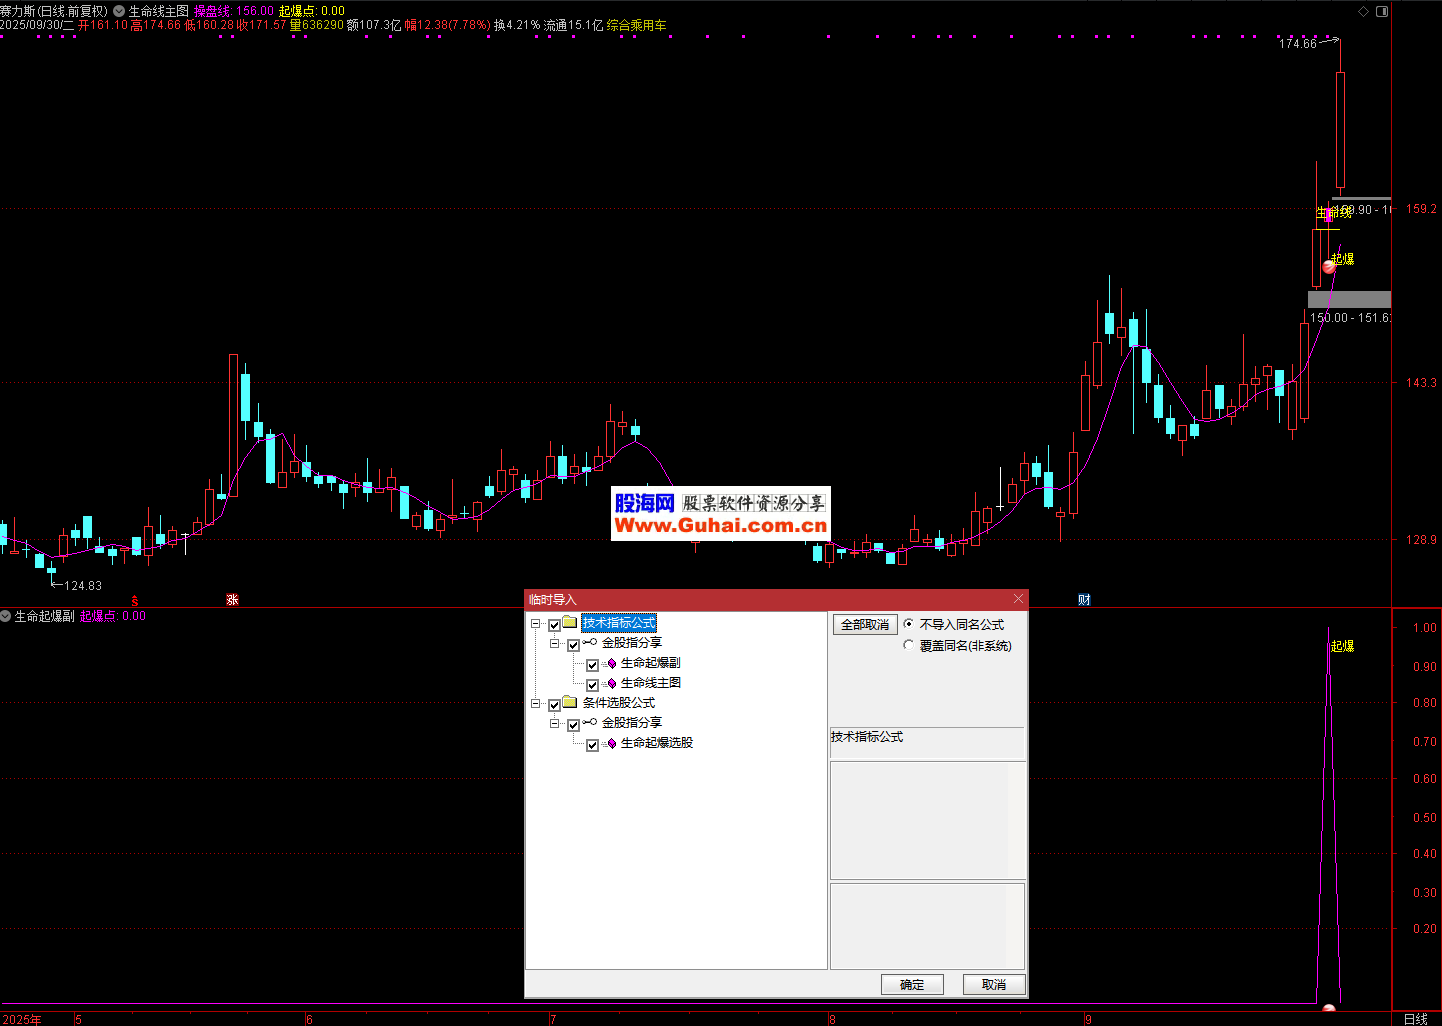The image size is (1442, 1026).
Task: Click the 技术指标公式 folder icon
Action: click(x=570, y=623)
